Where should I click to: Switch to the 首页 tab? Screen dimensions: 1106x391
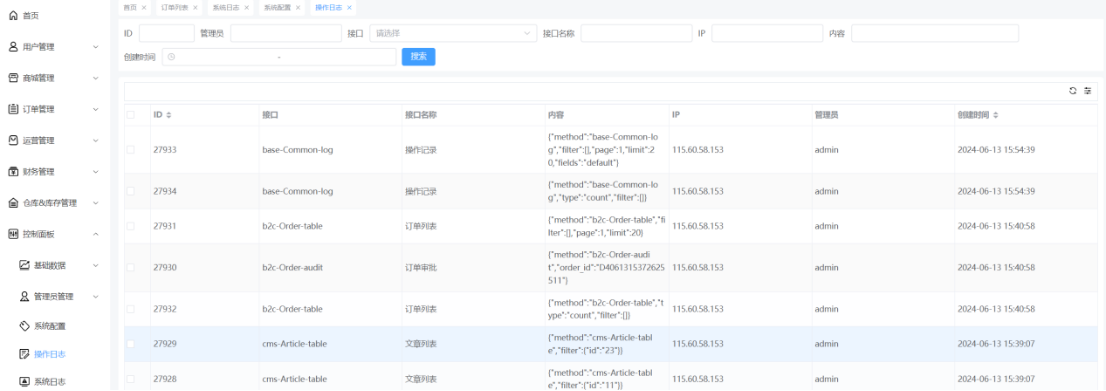point(130,7)
